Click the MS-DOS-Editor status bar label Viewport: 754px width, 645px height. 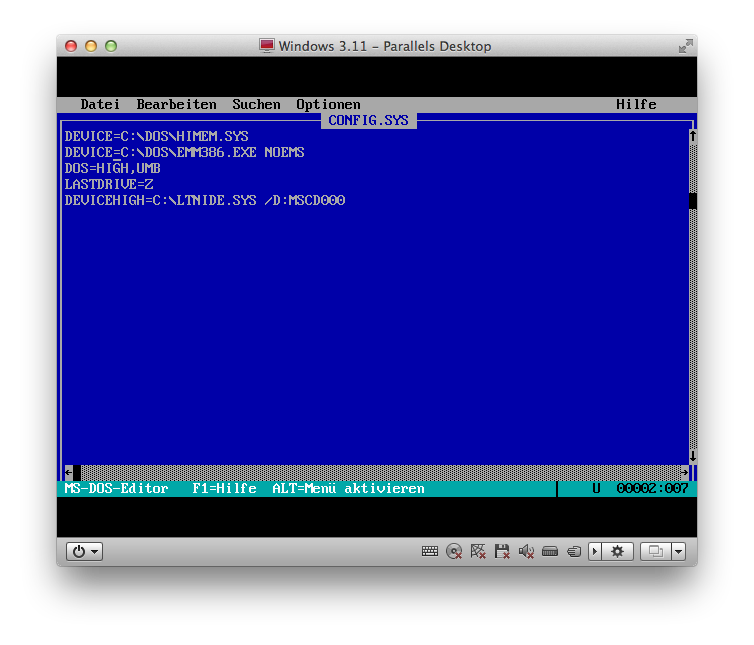point(116,489)
